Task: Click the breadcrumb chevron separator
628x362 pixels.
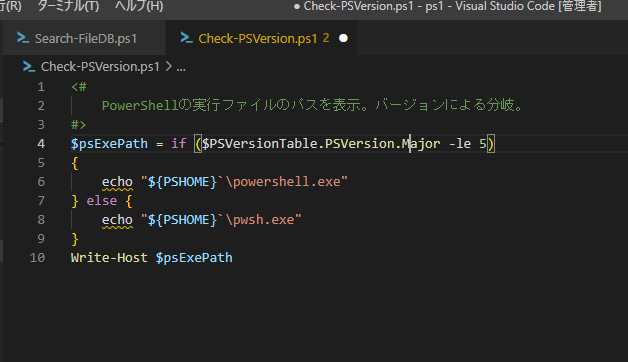Action: 169,66
